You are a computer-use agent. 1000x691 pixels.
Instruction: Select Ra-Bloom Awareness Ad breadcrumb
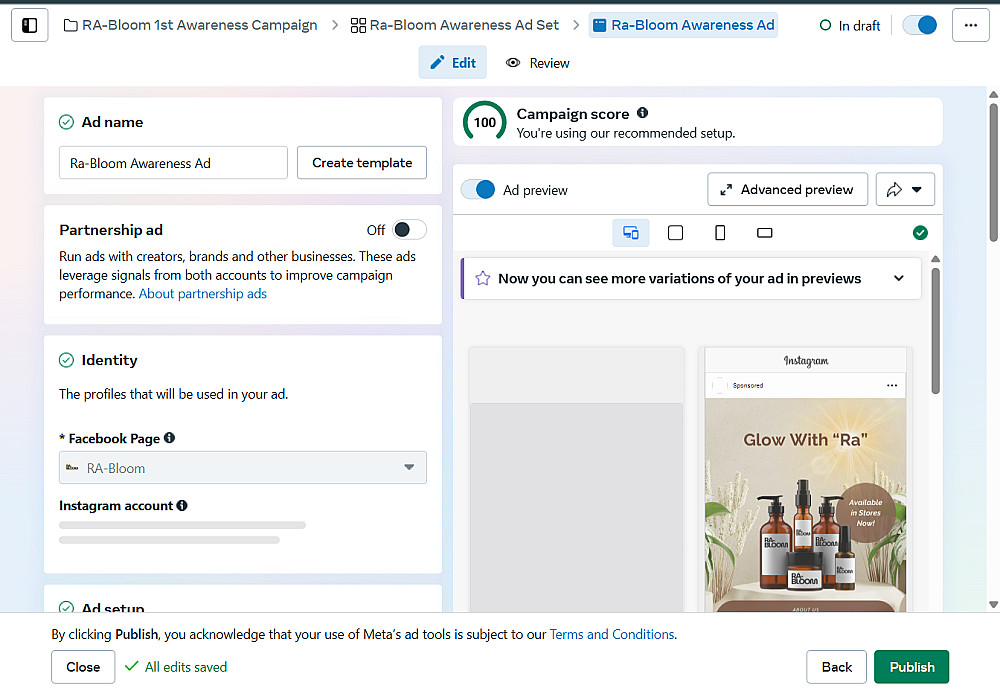[683, 26]
